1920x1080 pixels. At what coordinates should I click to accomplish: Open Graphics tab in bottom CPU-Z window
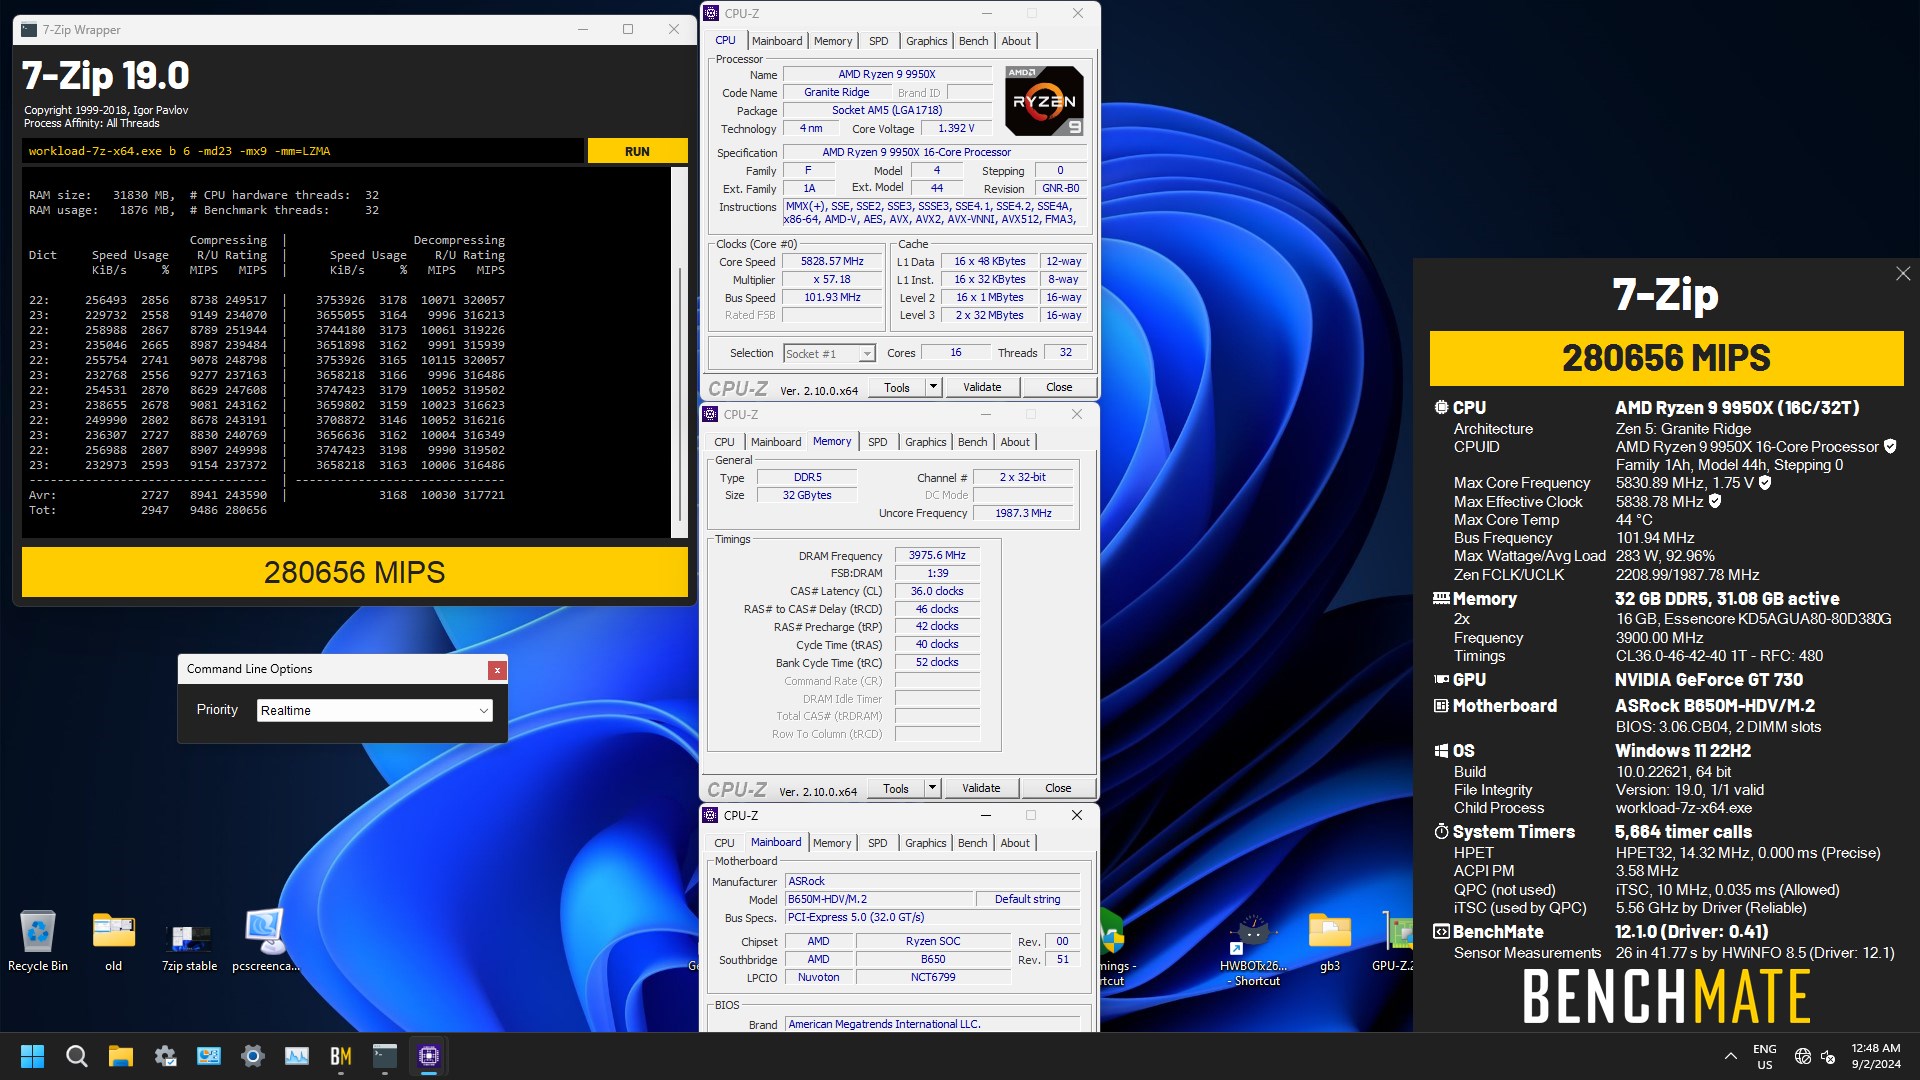pos(925,843)
